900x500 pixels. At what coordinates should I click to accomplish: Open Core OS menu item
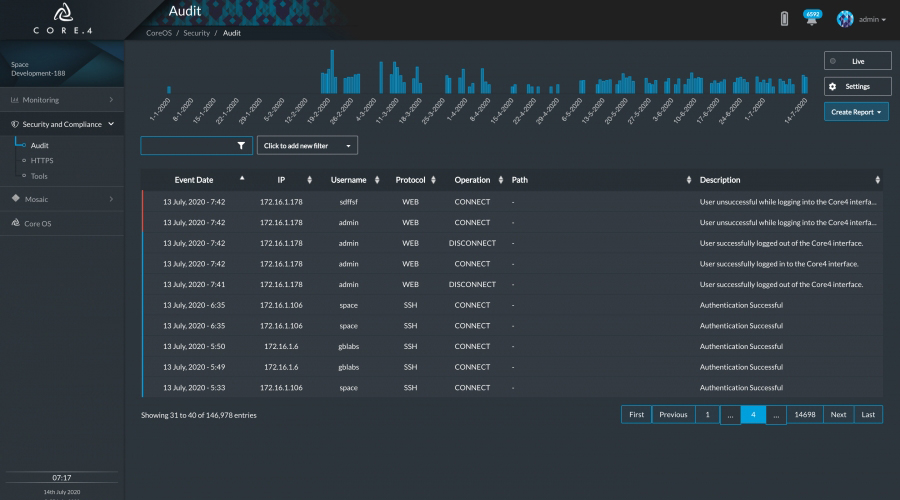62,223
